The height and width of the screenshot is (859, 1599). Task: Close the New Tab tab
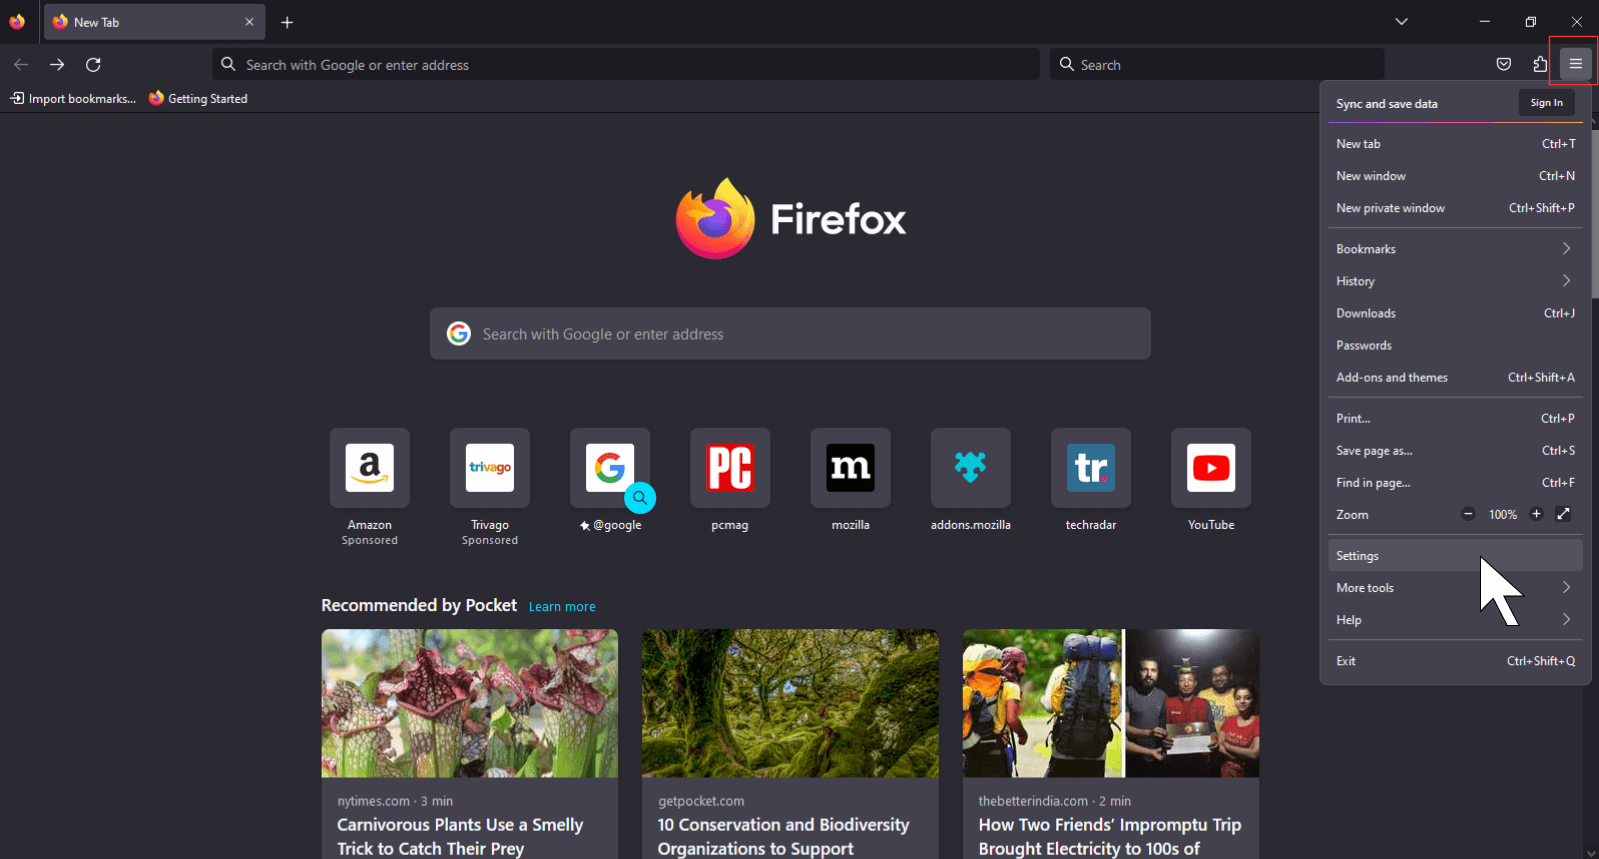[x=249, y=22]
